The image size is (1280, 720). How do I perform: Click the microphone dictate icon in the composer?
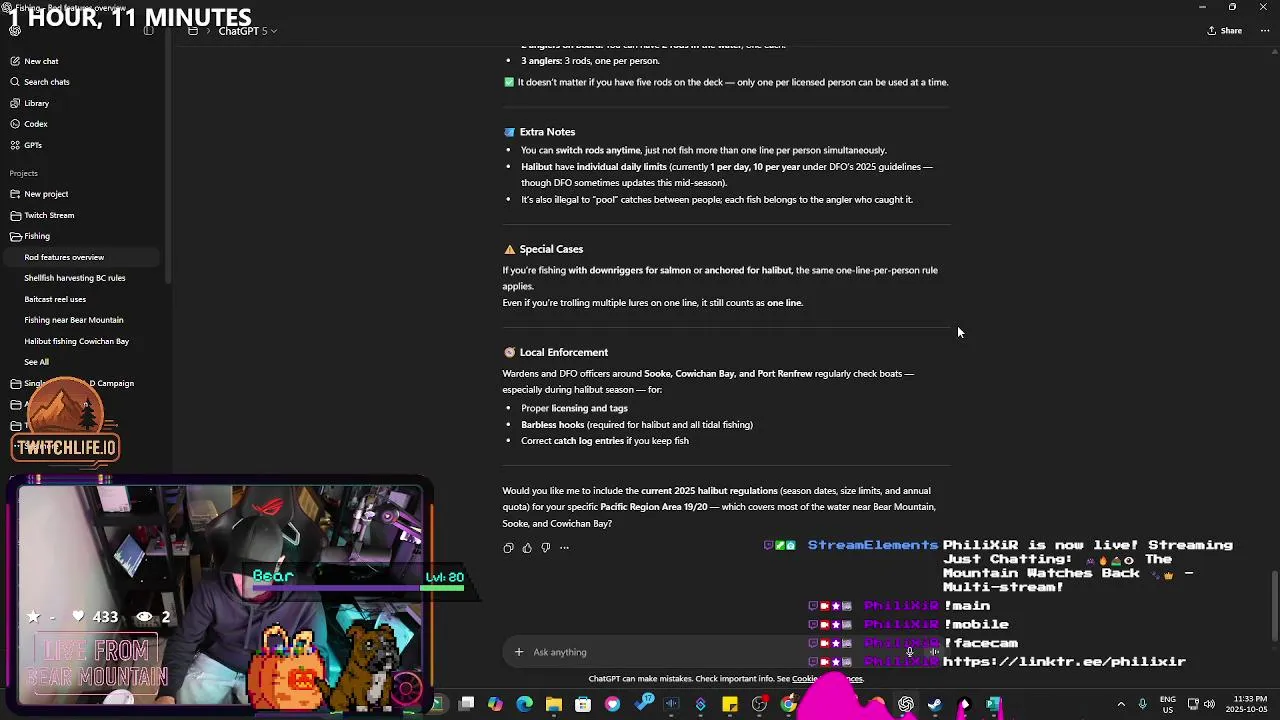coord(909,652)
